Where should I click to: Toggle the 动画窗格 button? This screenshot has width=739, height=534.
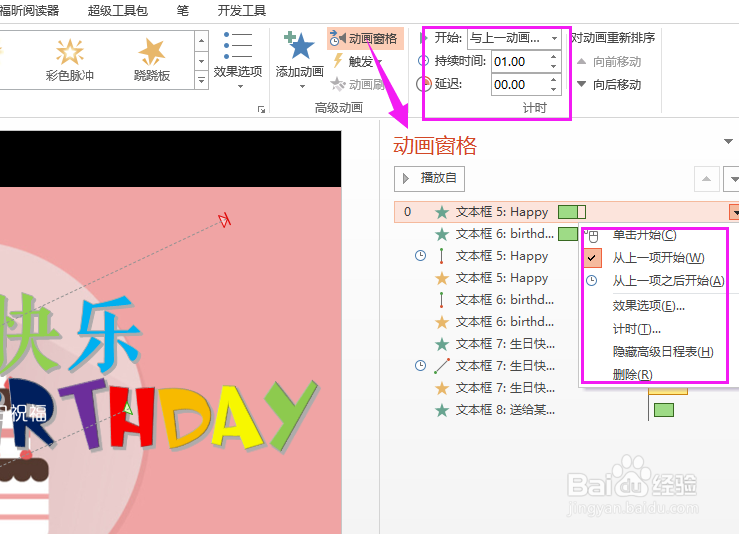[x=365, y=38]
